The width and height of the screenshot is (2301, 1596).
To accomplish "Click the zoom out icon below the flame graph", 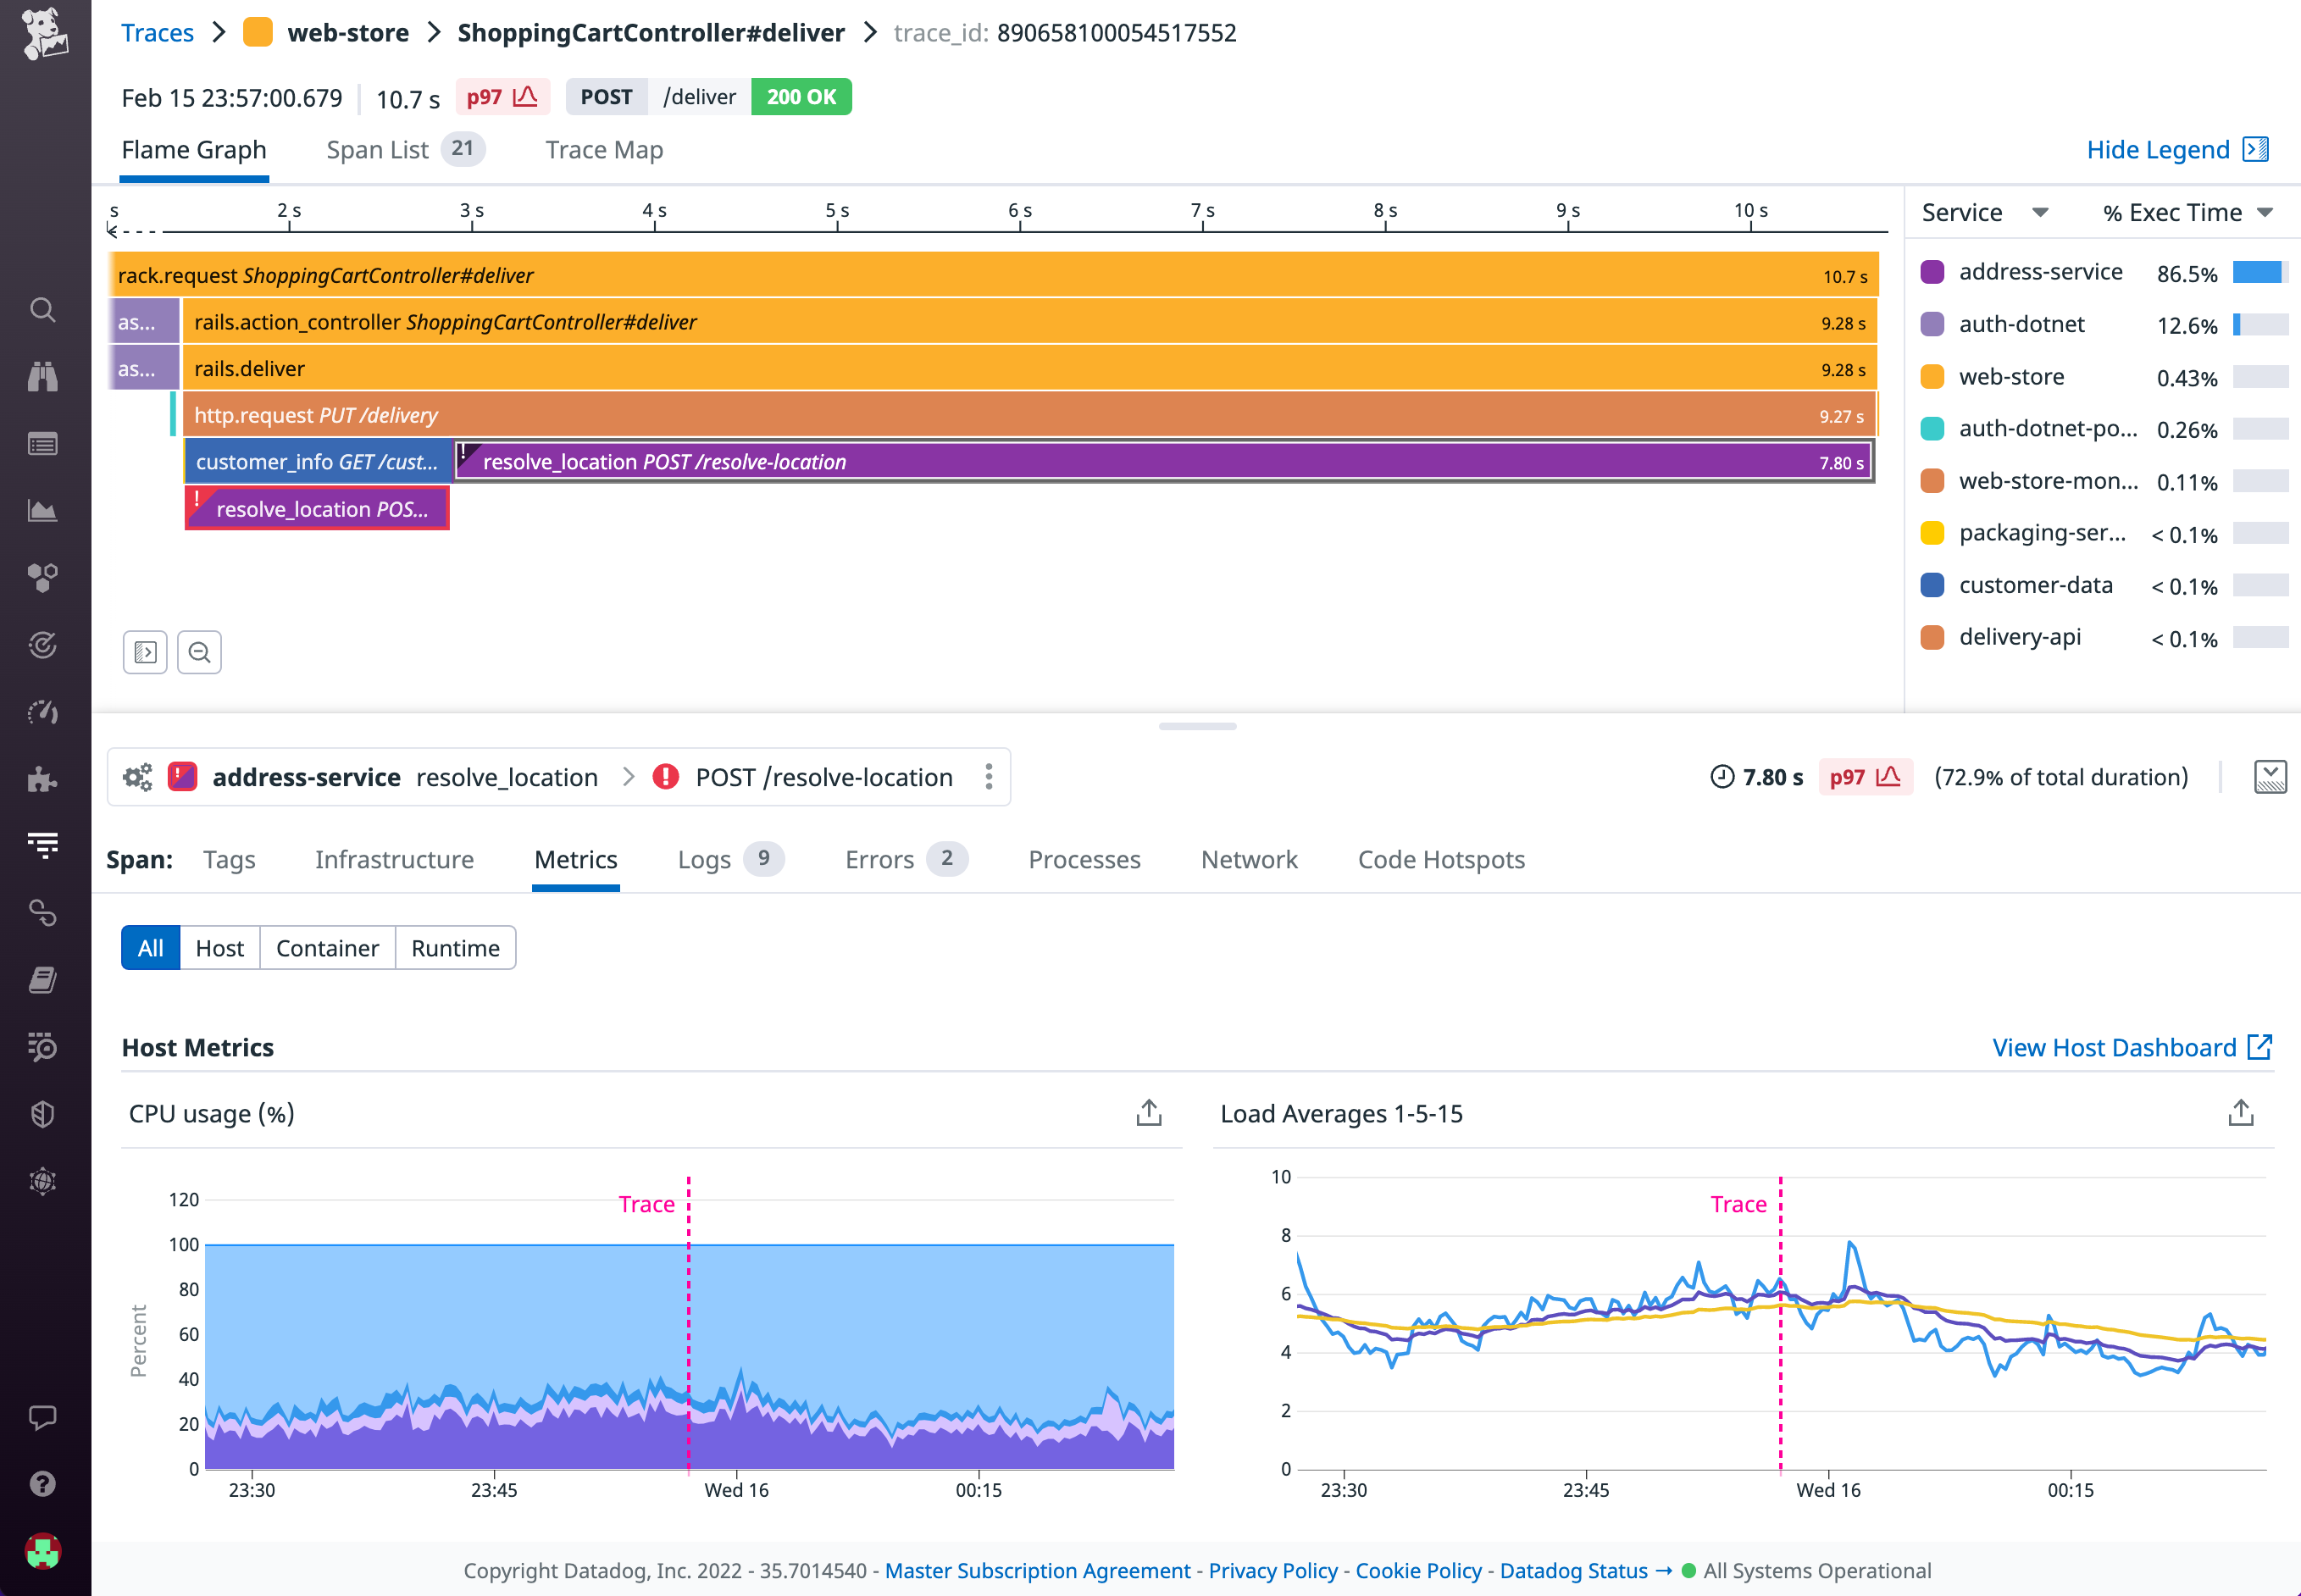I will pyautogui.click(x=199, y=651).
